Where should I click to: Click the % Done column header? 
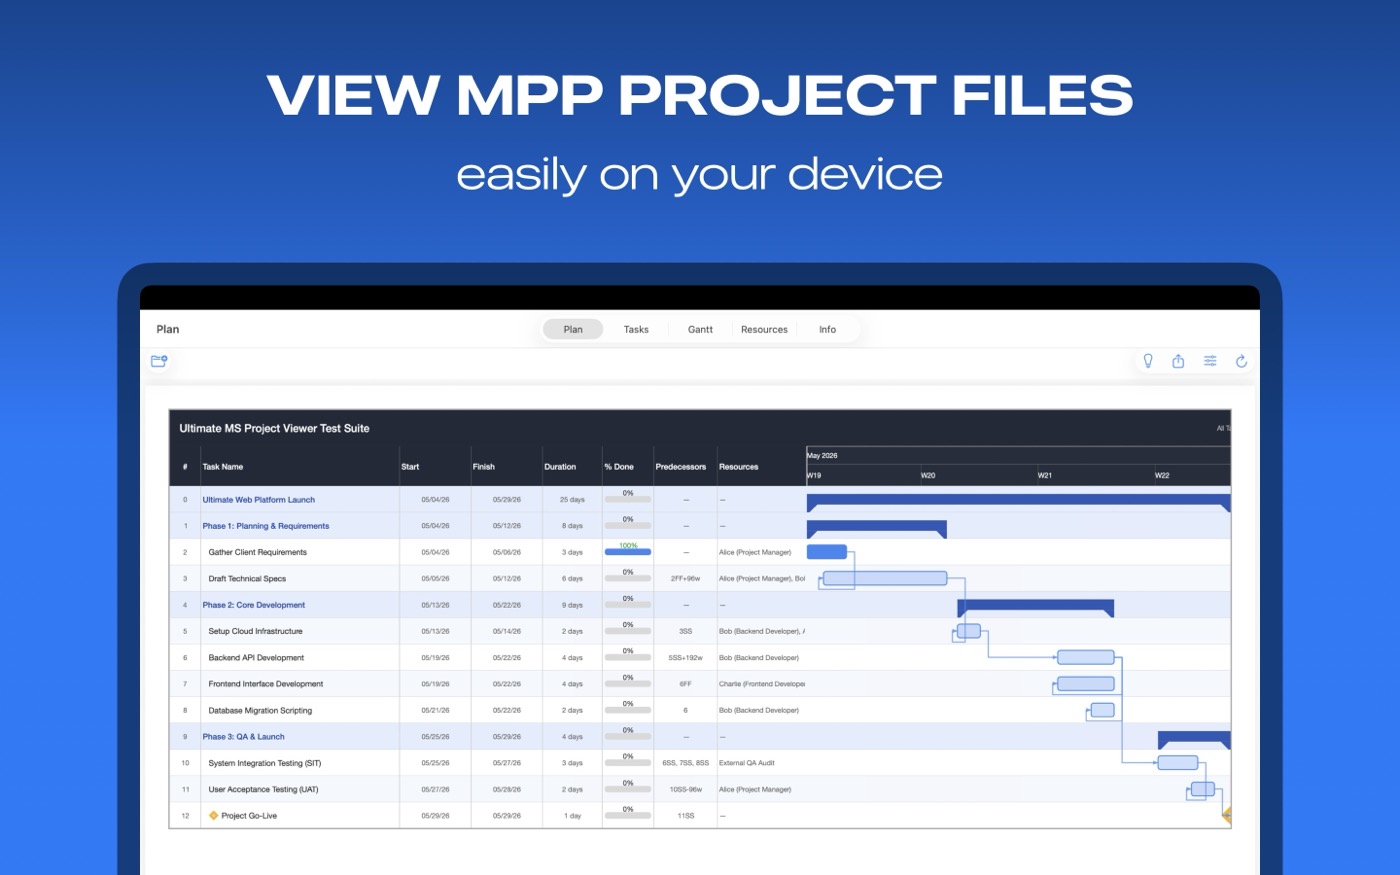tap(619, 467)
